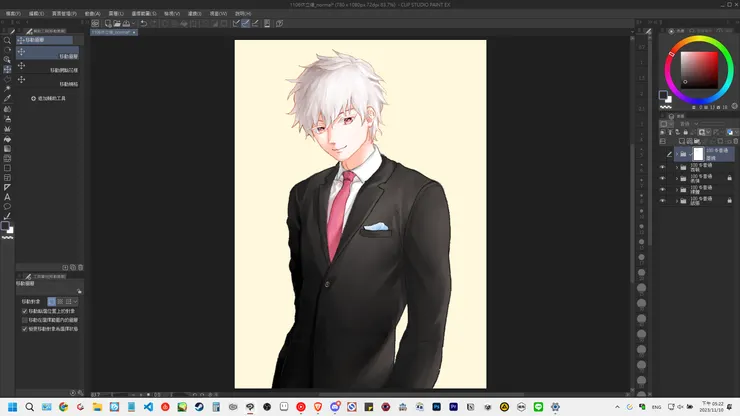
Task: Expand the bottom layer folder arrow
Action: 677,201
